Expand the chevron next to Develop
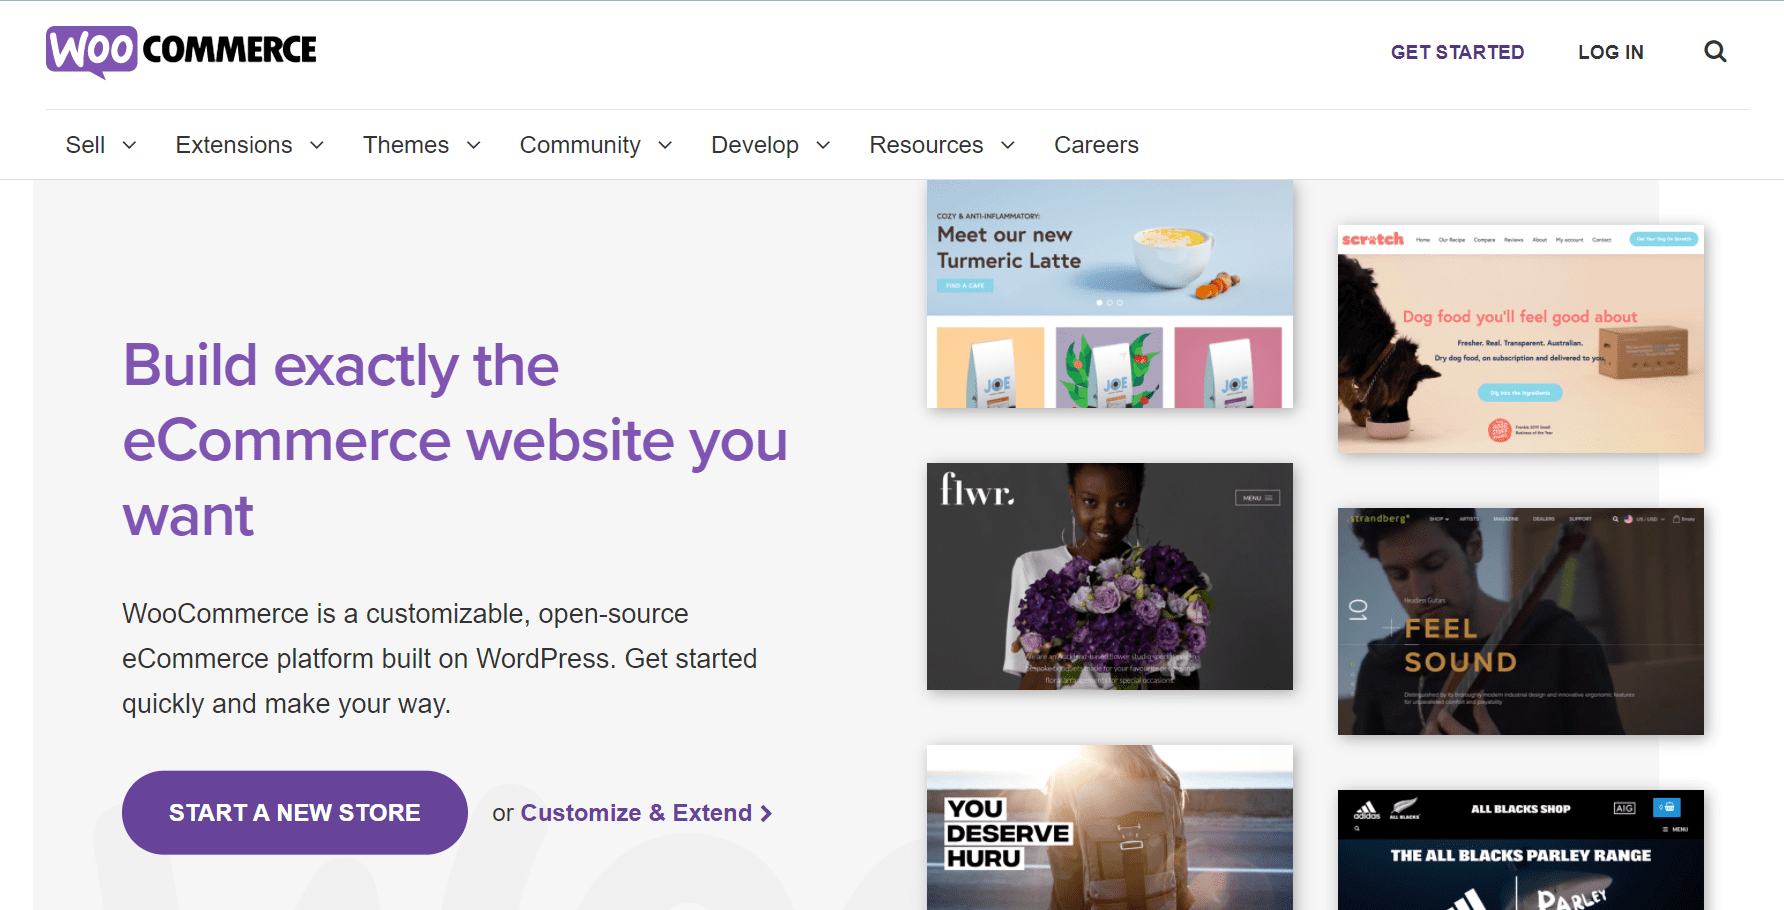The image size is (1784, 910). (823, 146)
